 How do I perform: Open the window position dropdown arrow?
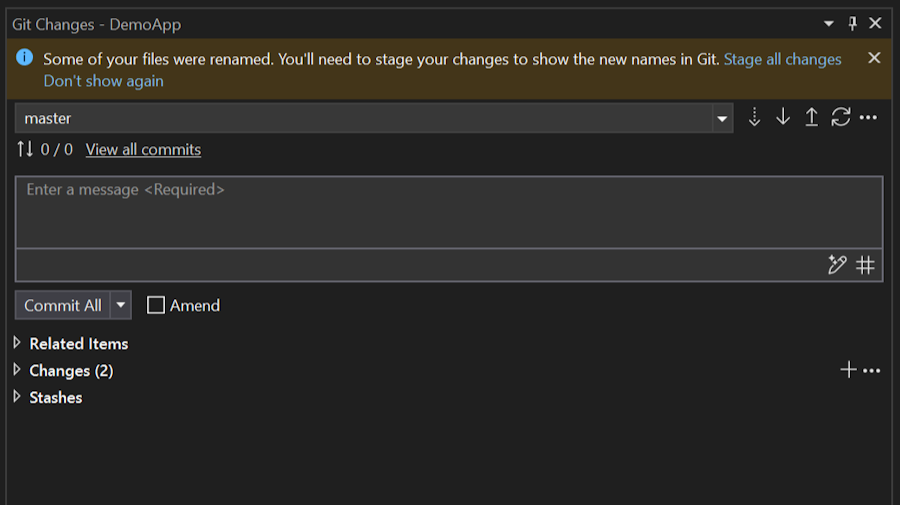click(829, 23)
